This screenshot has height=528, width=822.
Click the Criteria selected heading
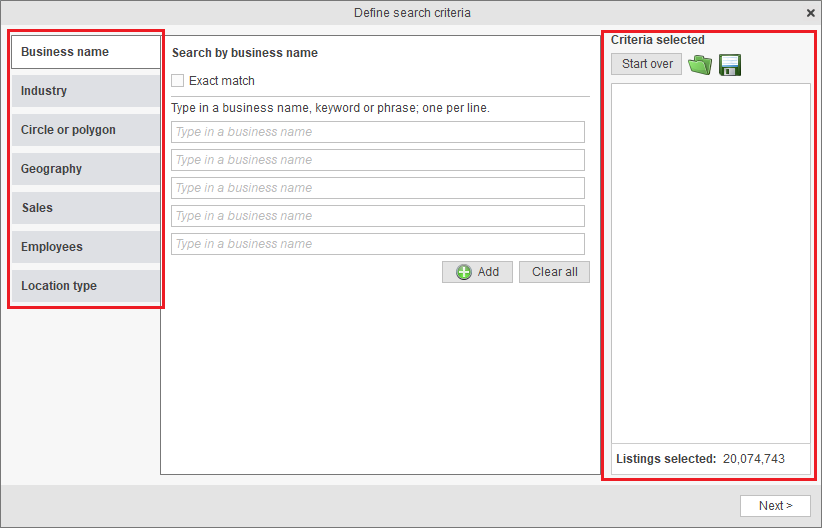coord(657,40)
